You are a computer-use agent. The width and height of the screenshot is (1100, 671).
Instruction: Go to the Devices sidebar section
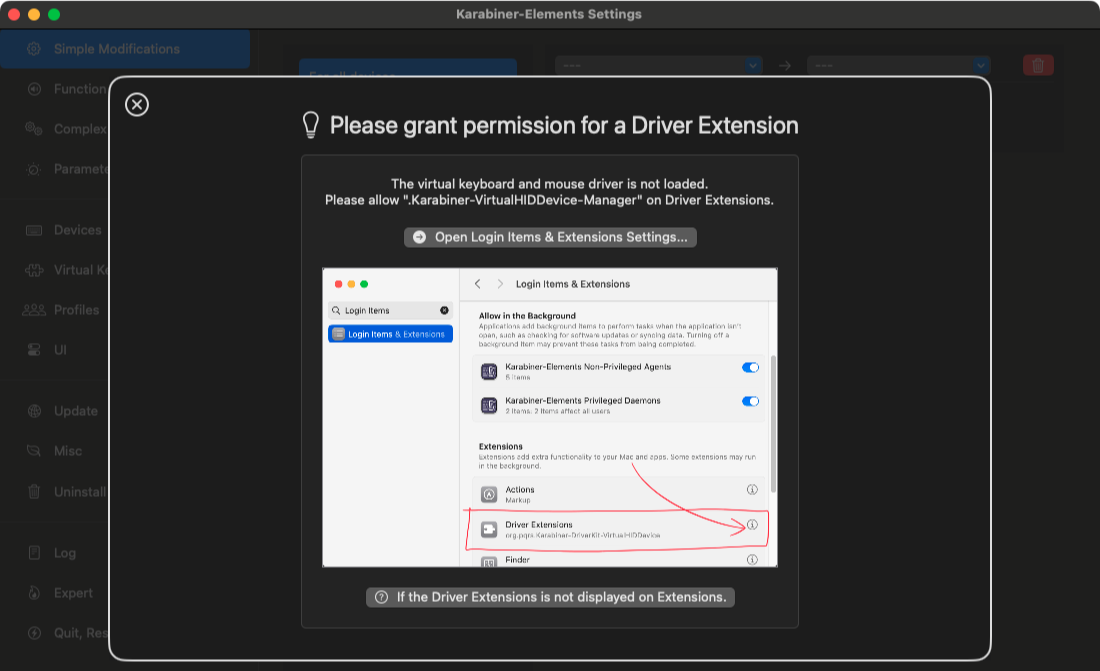(63, 230)
